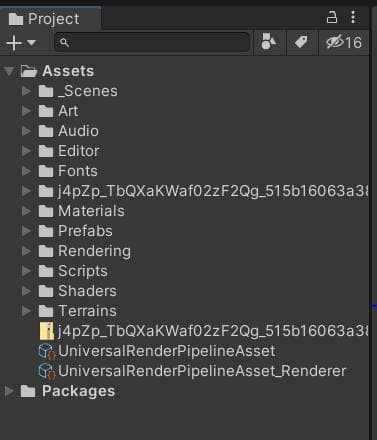Expand the Materials folder arrow
The height and width of the screenshot is (440, 377).
(26, 211)
